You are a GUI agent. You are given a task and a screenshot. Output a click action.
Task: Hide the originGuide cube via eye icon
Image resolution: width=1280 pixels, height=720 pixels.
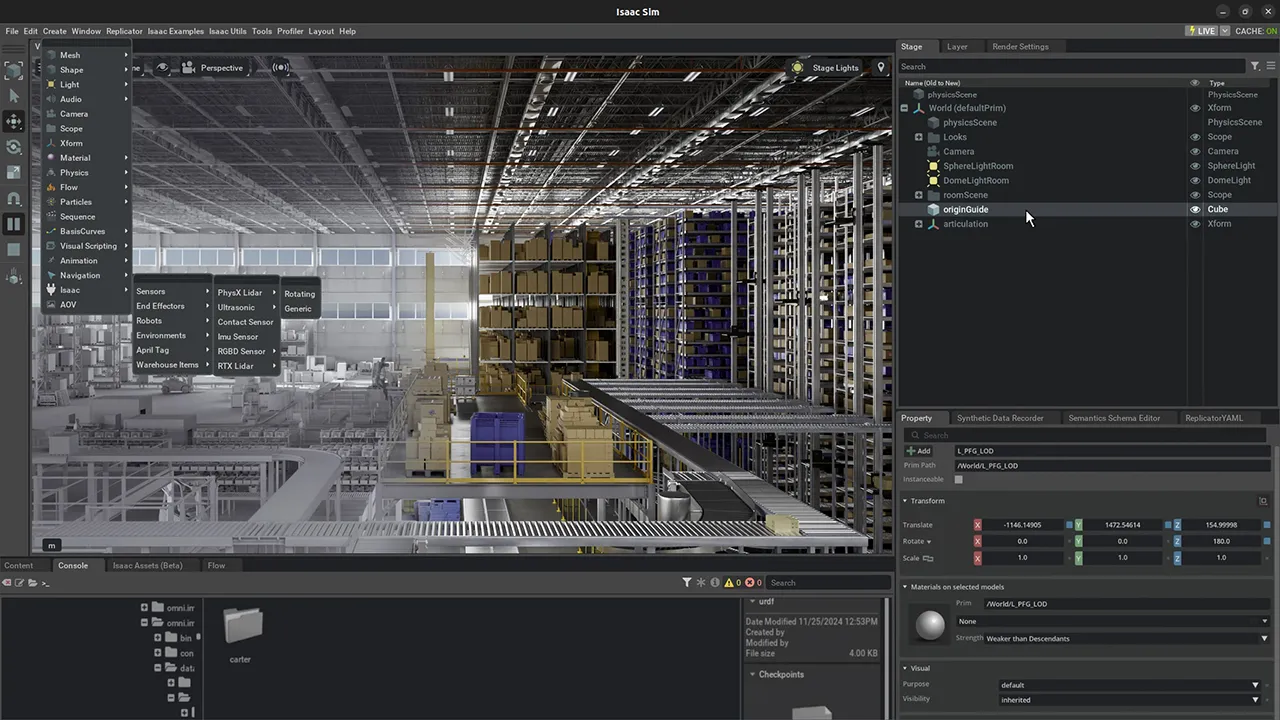point(1195,210)
